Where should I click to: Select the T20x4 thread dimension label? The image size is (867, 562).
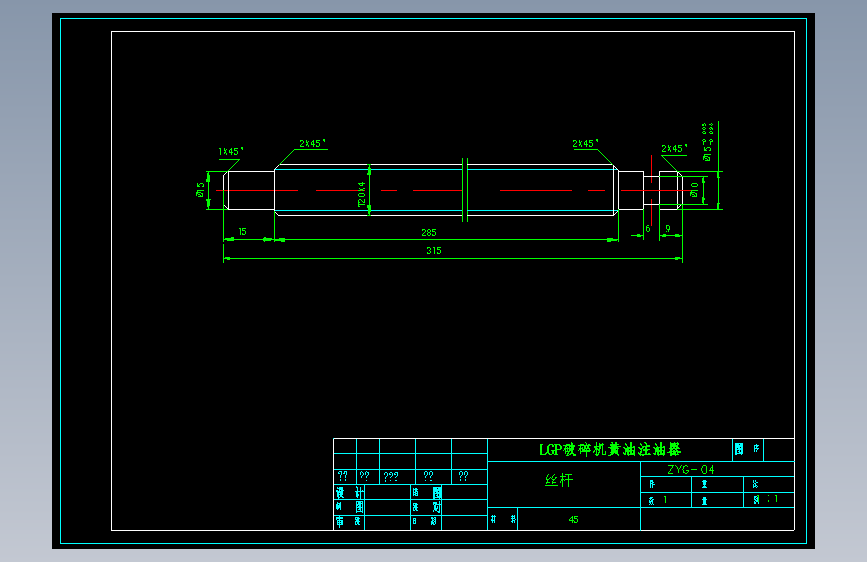362,195
